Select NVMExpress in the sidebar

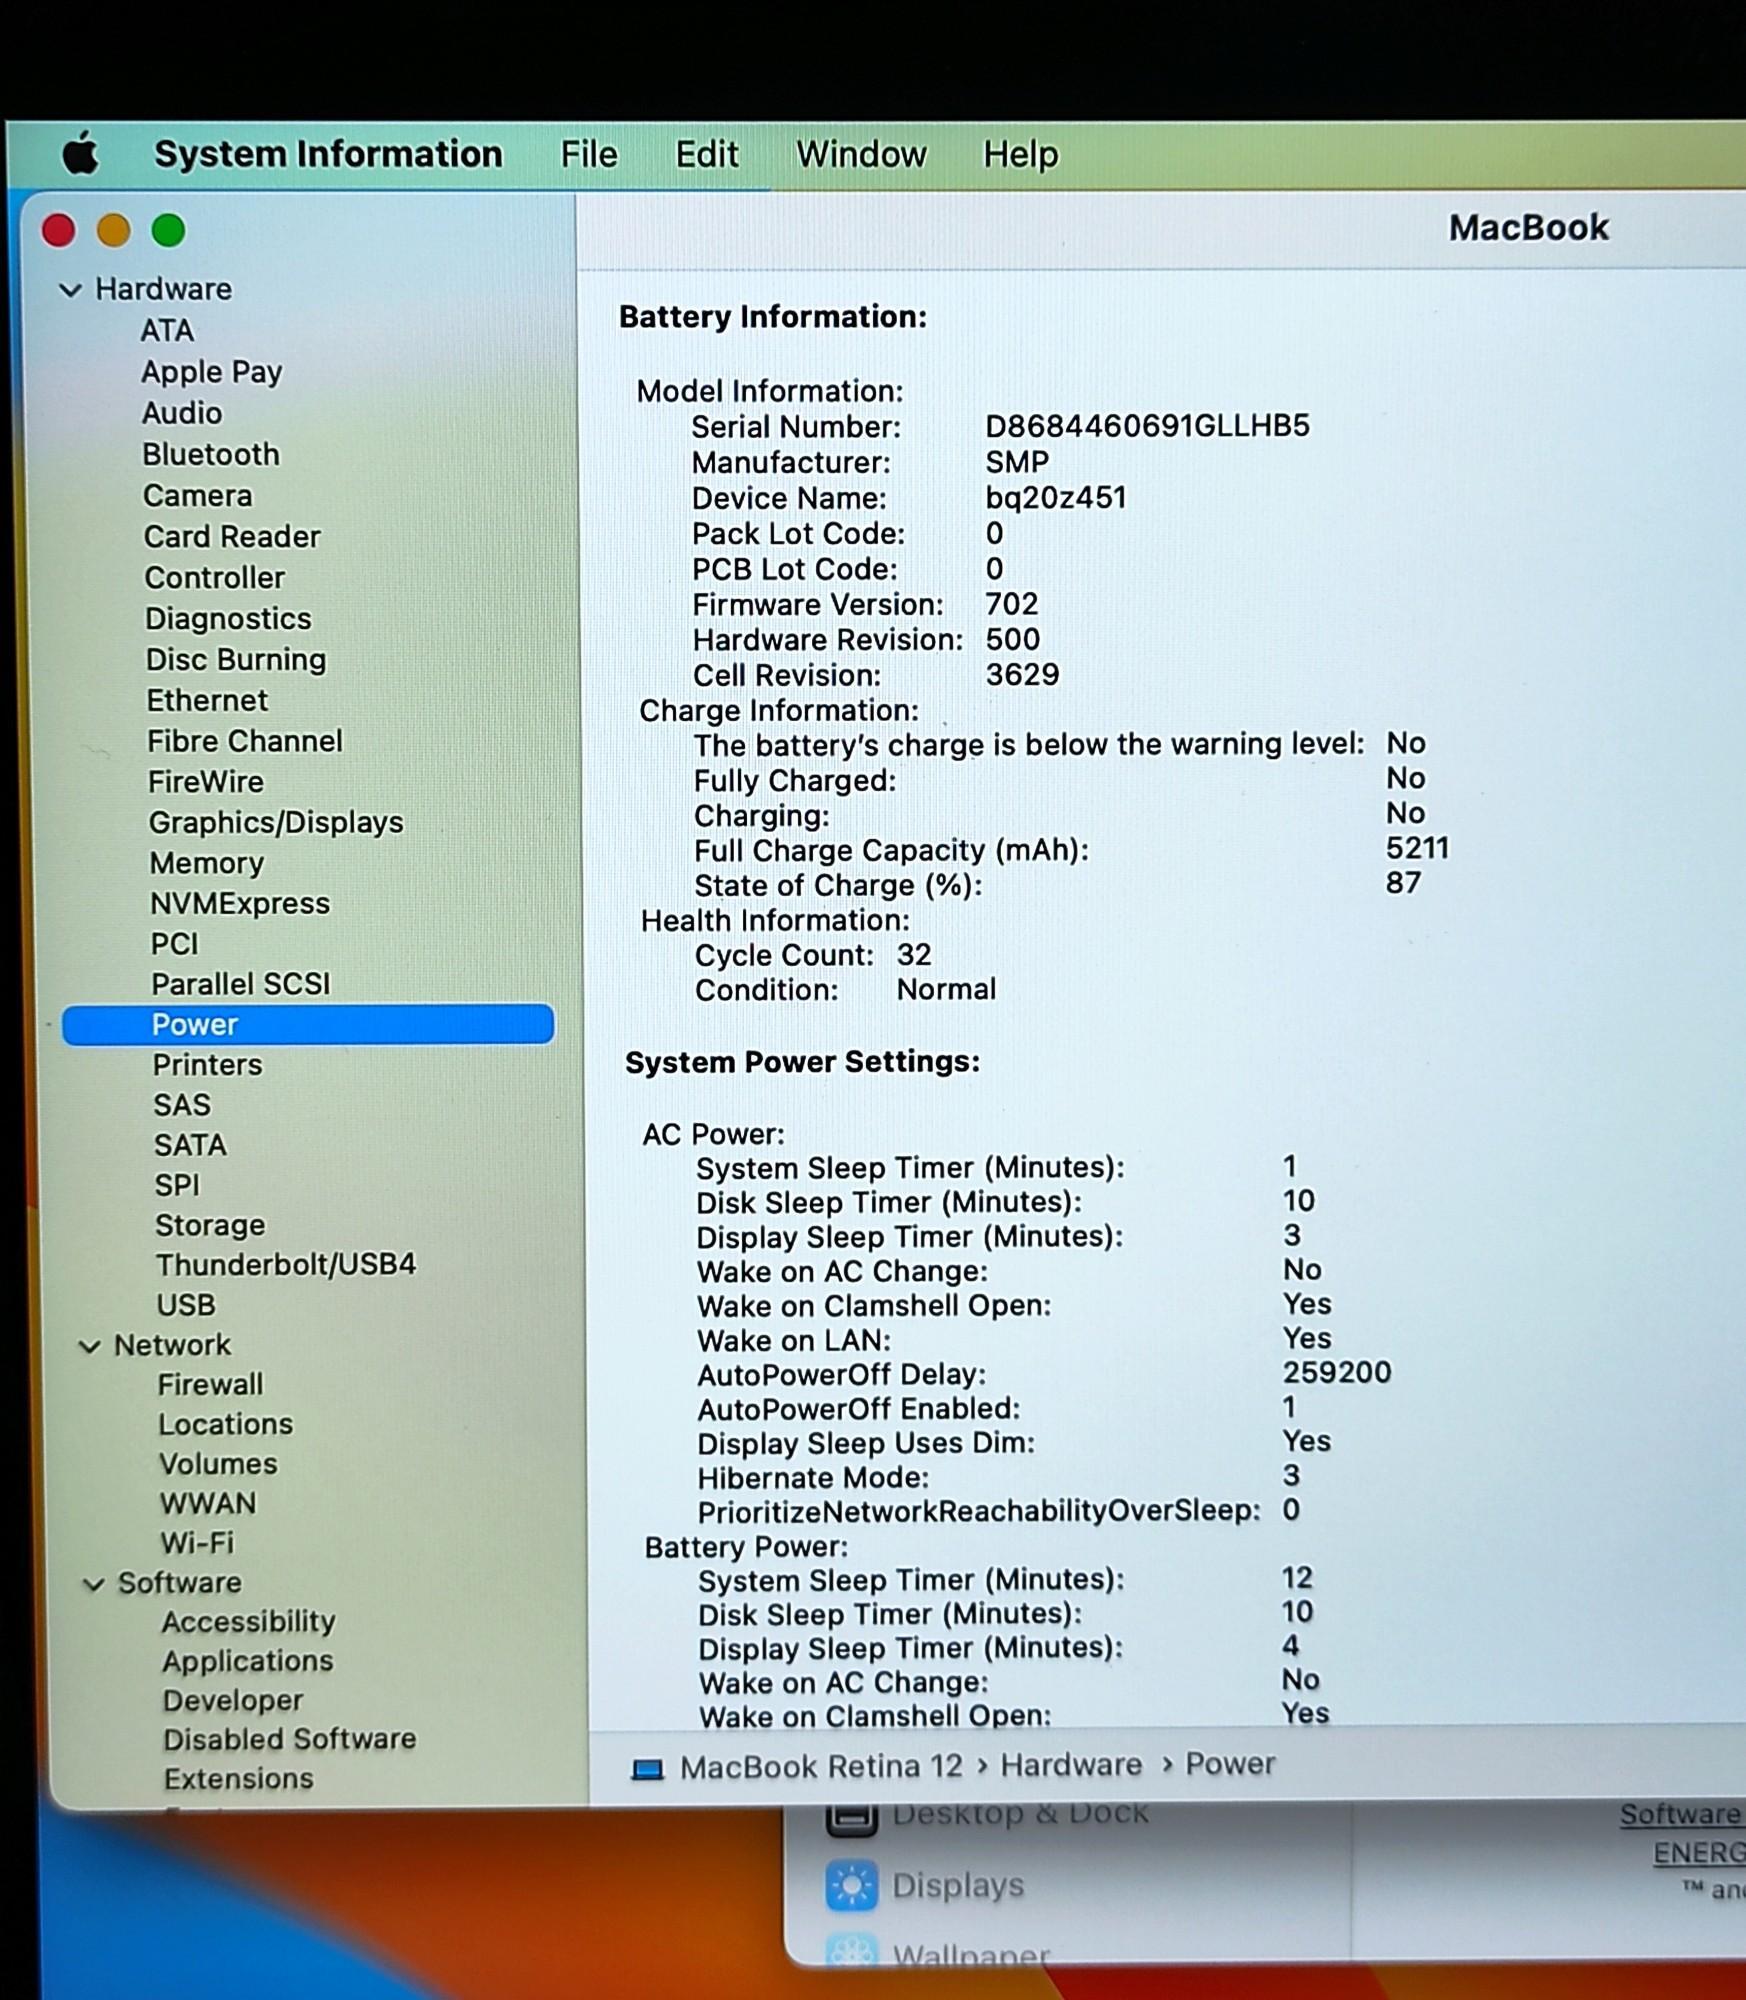point(240,904)
